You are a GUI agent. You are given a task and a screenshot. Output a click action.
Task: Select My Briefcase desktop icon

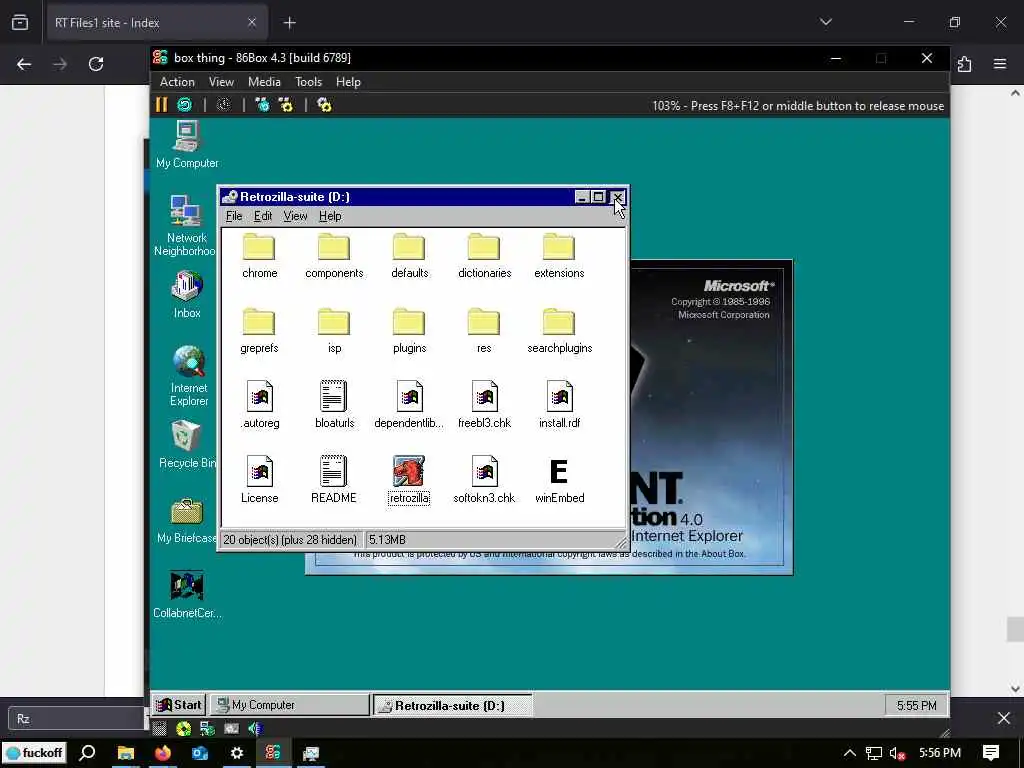coord(187,520)
